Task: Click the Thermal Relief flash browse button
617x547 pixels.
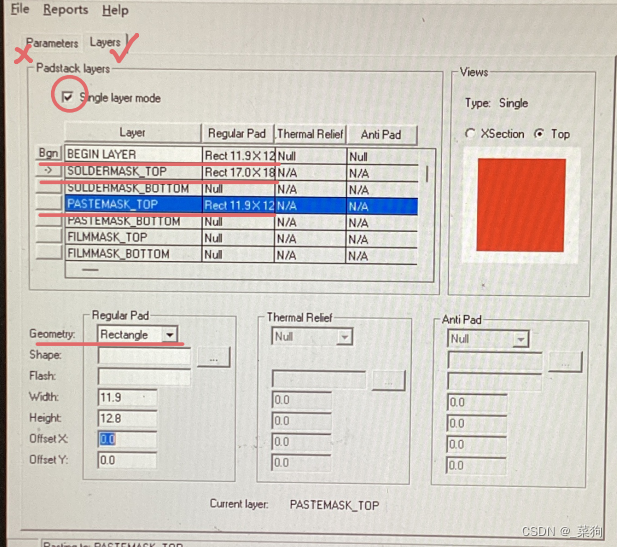Action: (388, 380)
